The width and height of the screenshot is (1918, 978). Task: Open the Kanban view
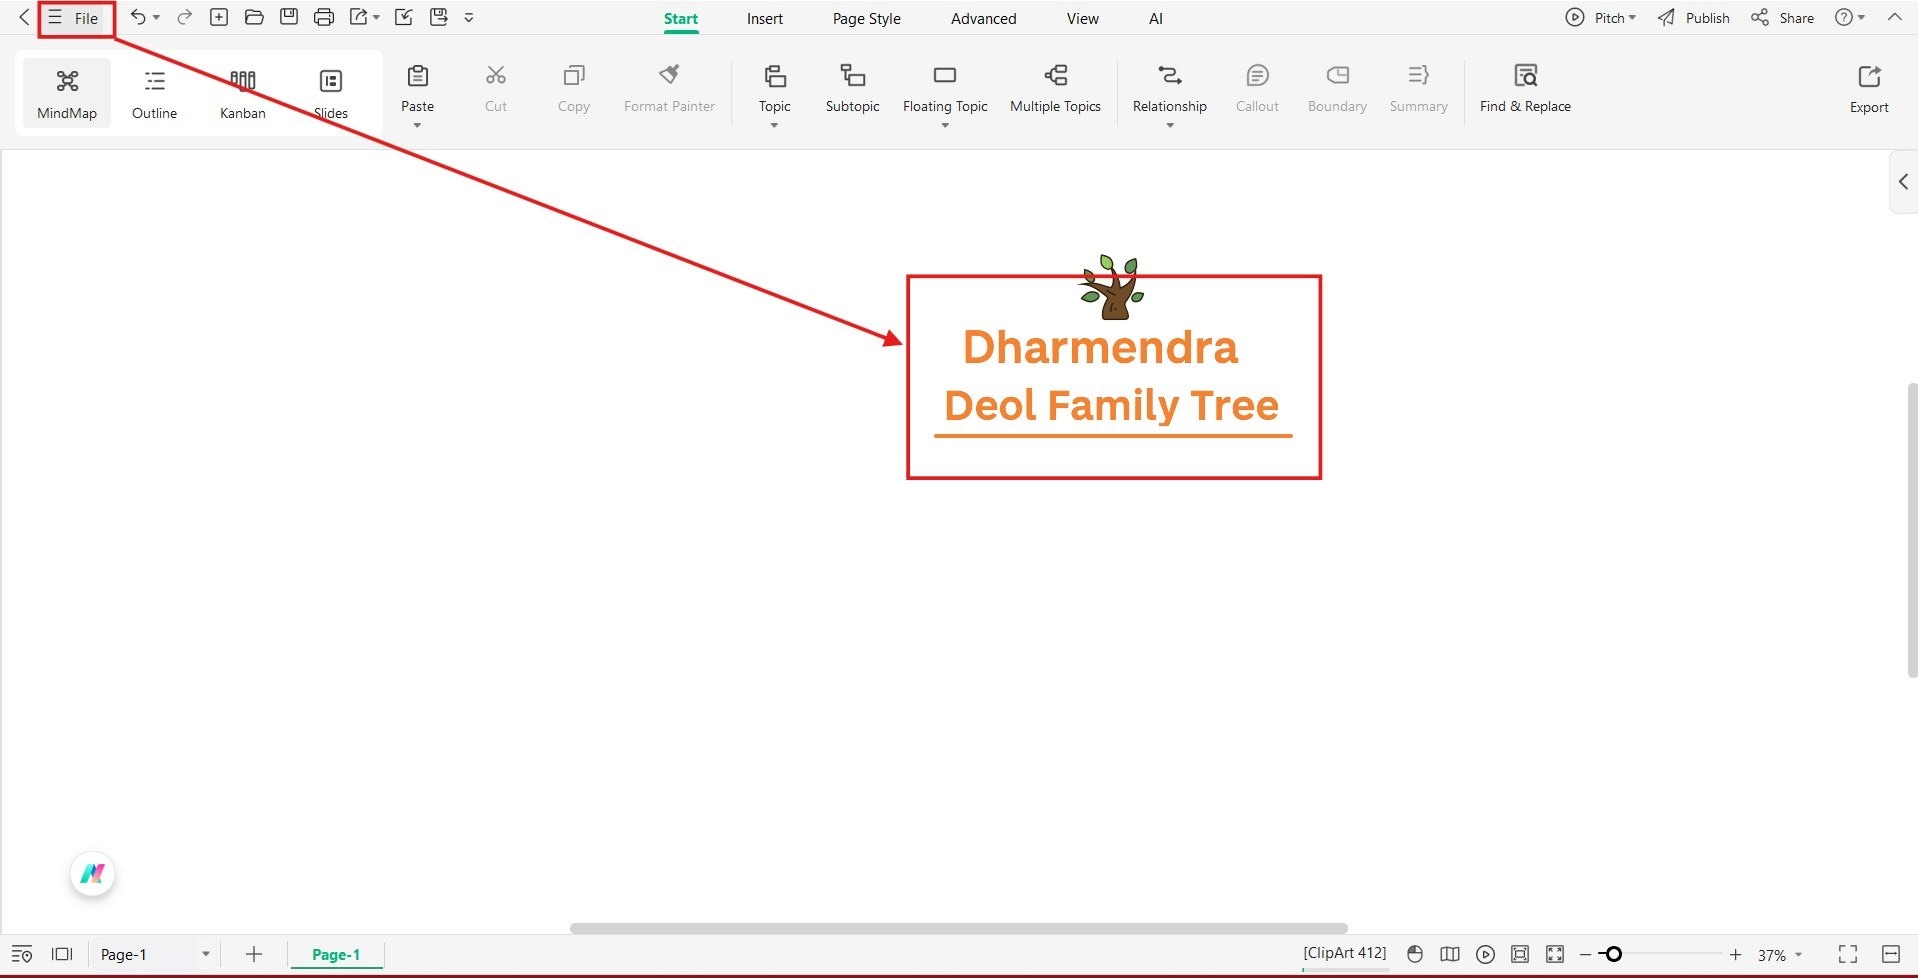pos(242,92)
